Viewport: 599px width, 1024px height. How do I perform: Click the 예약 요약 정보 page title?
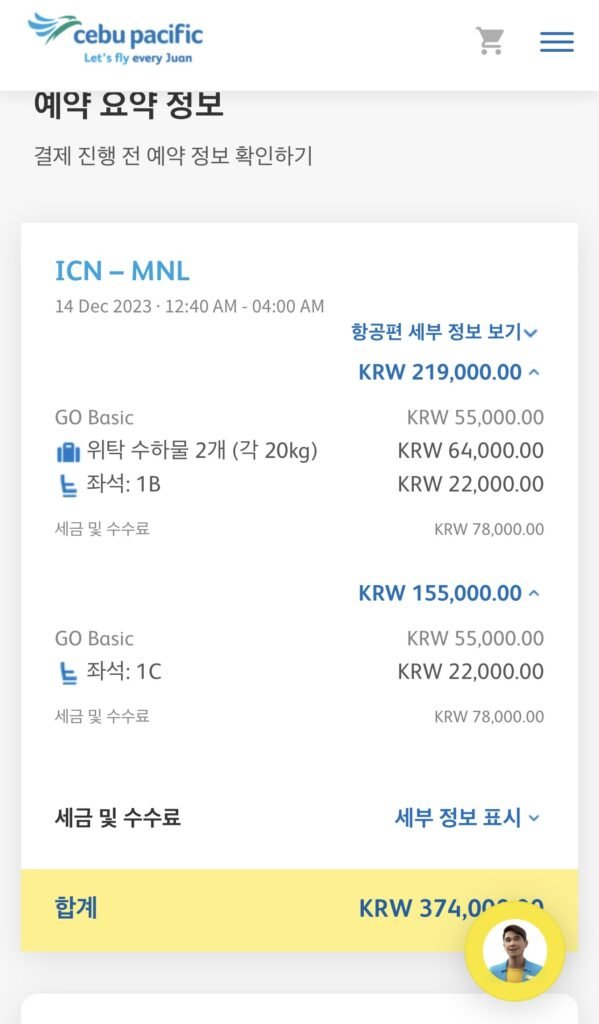[129, 105]
